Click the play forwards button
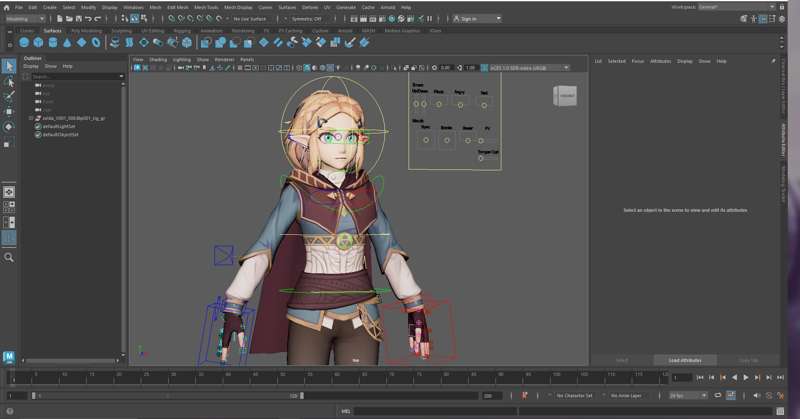This screenshot has height=419, width=800. [x=746, y=377]
